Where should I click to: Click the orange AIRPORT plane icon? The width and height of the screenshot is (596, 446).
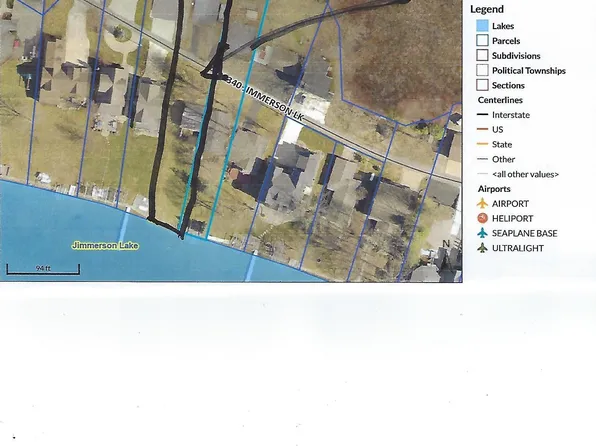[x=482, y=203]
